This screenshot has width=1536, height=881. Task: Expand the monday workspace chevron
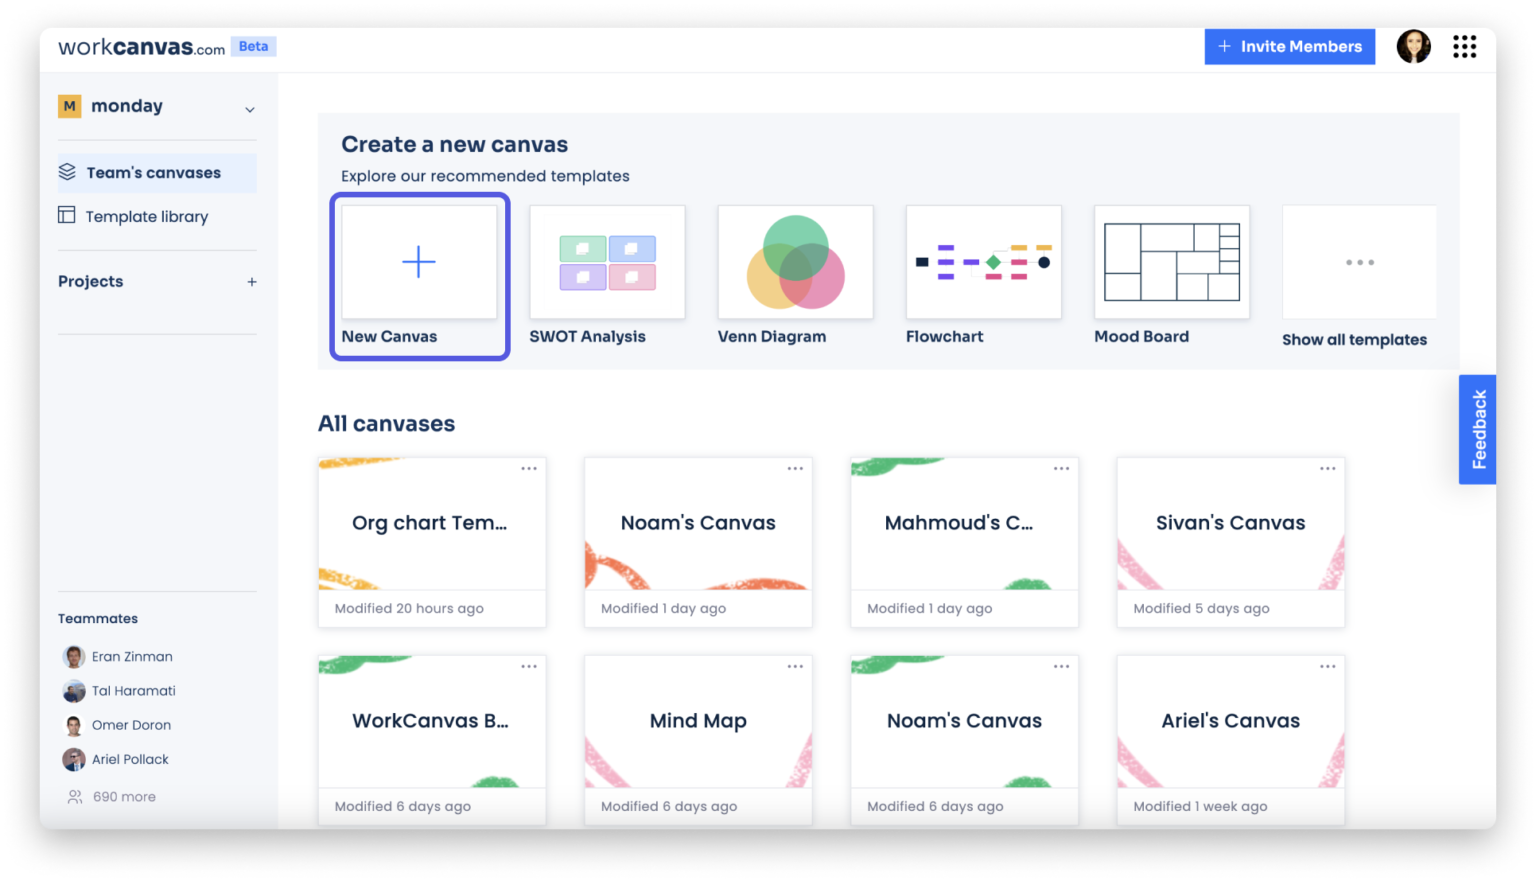249,108
